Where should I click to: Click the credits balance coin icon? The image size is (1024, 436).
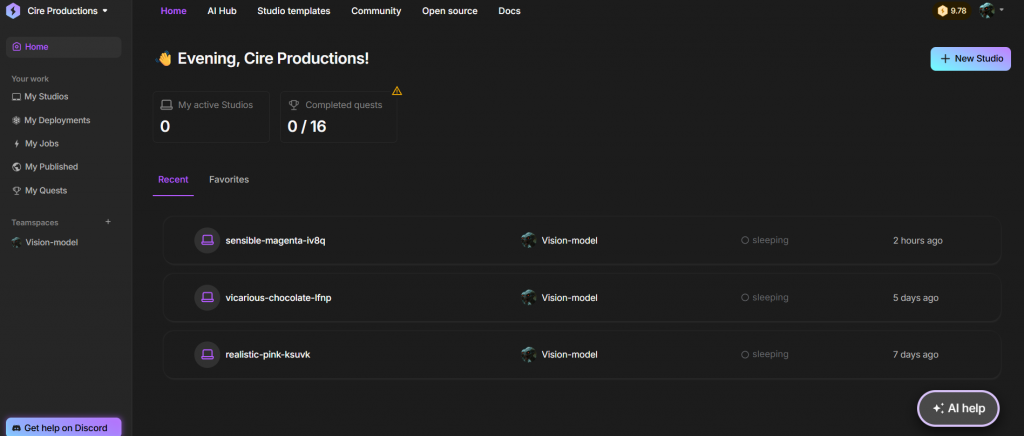942,11
